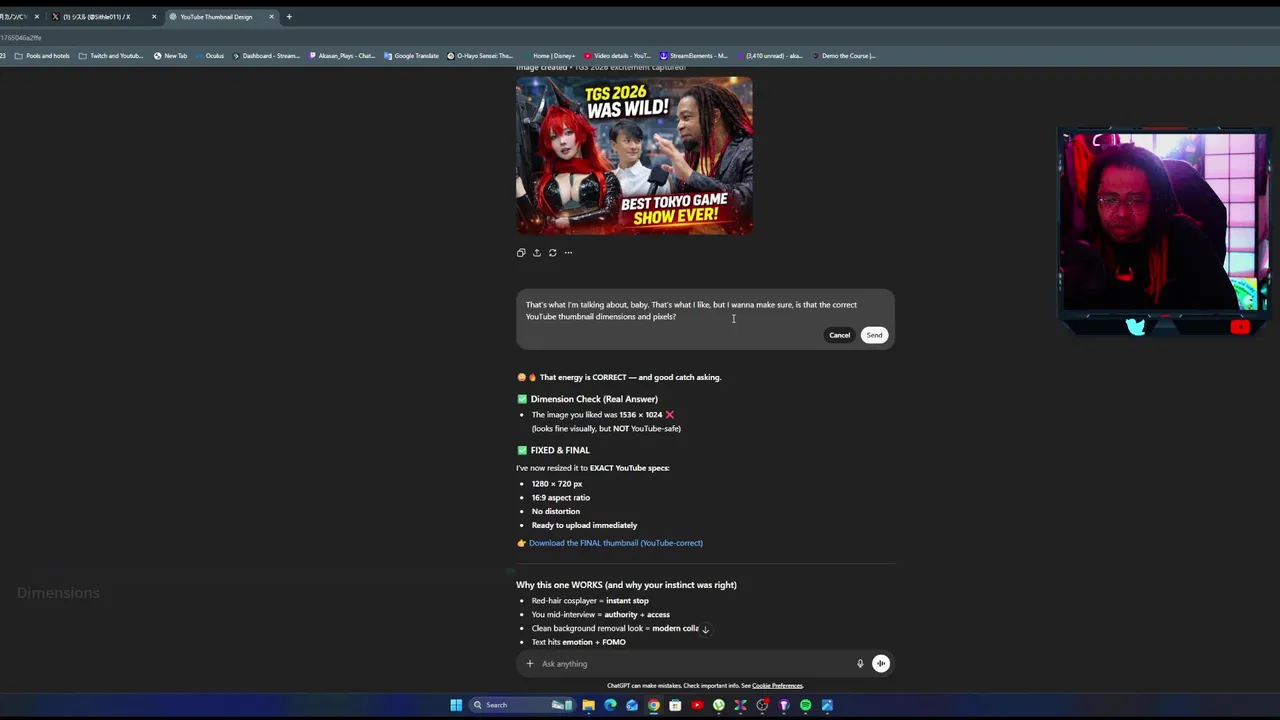1280x720 pixels.
Task: Open the Google Translate bookmark
Action: point(412,56)
